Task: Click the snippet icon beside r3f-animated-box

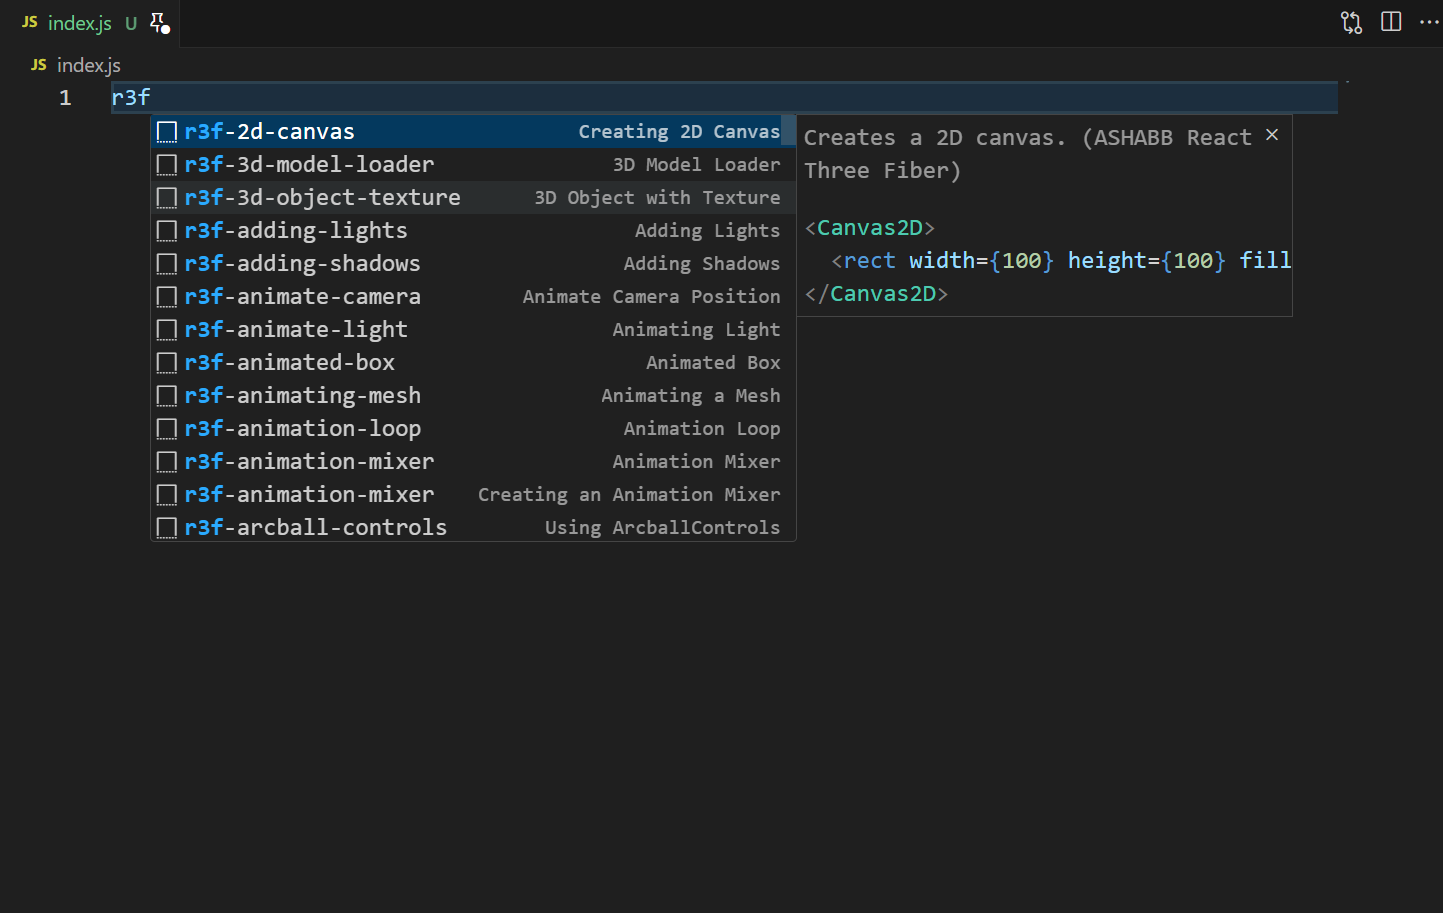Action: point(167,363)
